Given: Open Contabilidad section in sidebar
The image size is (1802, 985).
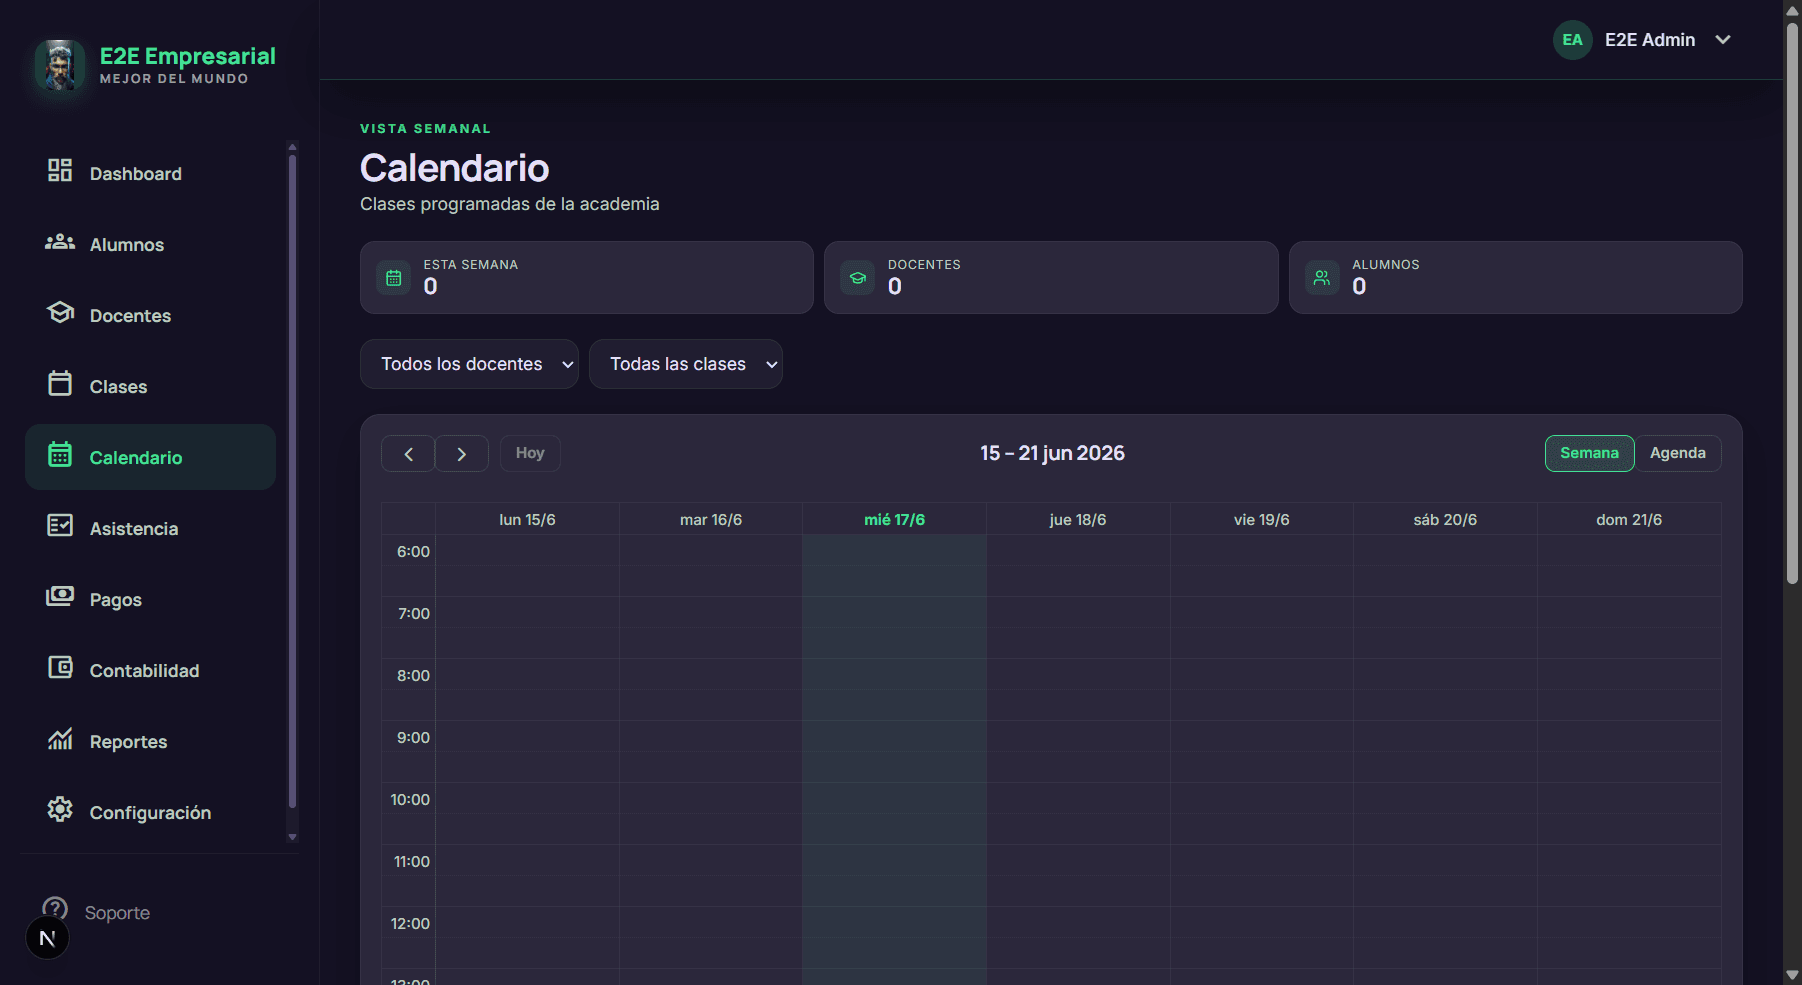Looking at the screenshot, I should 150,670.
